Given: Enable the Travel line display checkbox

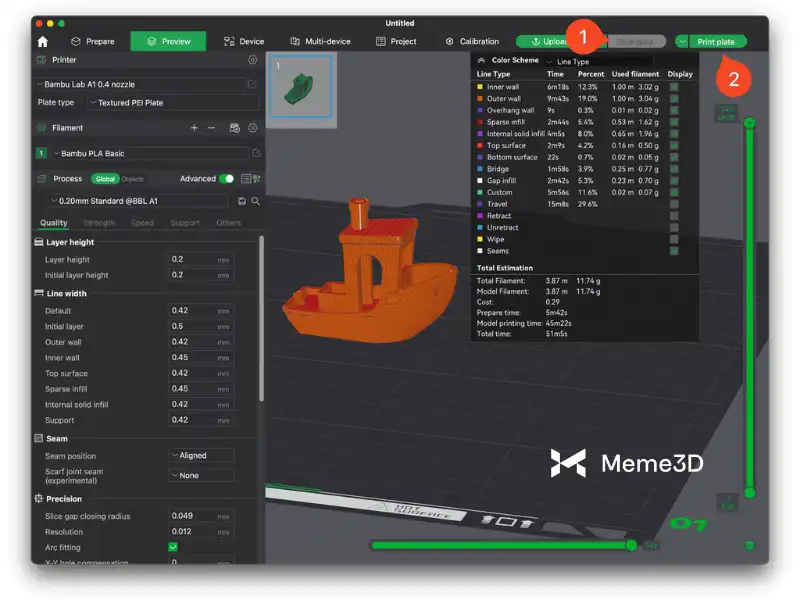Looking at the screenshot, I should (x=674, y=204).
